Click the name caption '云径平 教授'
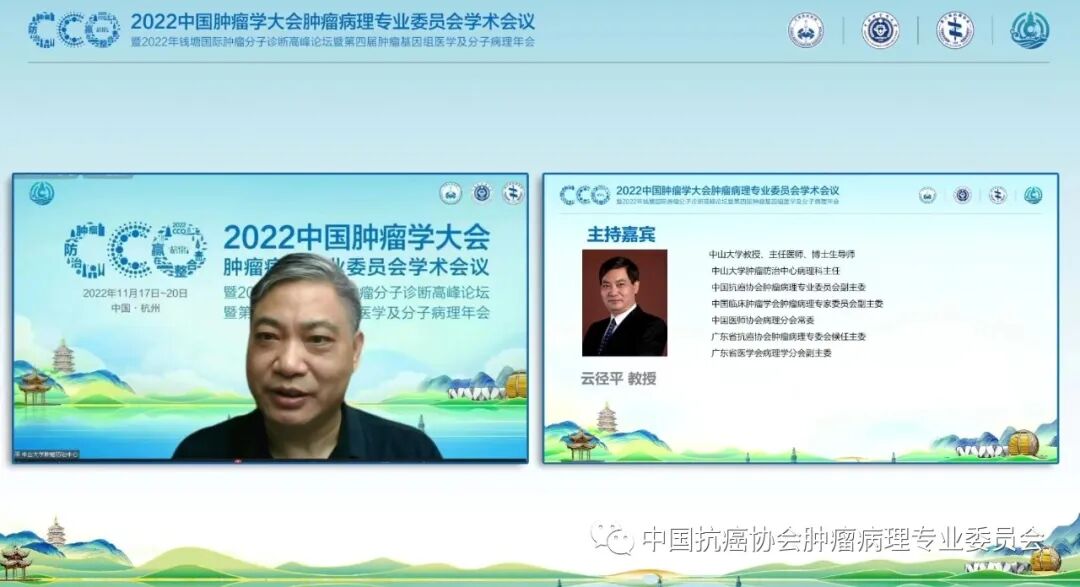Image resolution: width=1080 pixels, height=587 pixels. [619, 378]
